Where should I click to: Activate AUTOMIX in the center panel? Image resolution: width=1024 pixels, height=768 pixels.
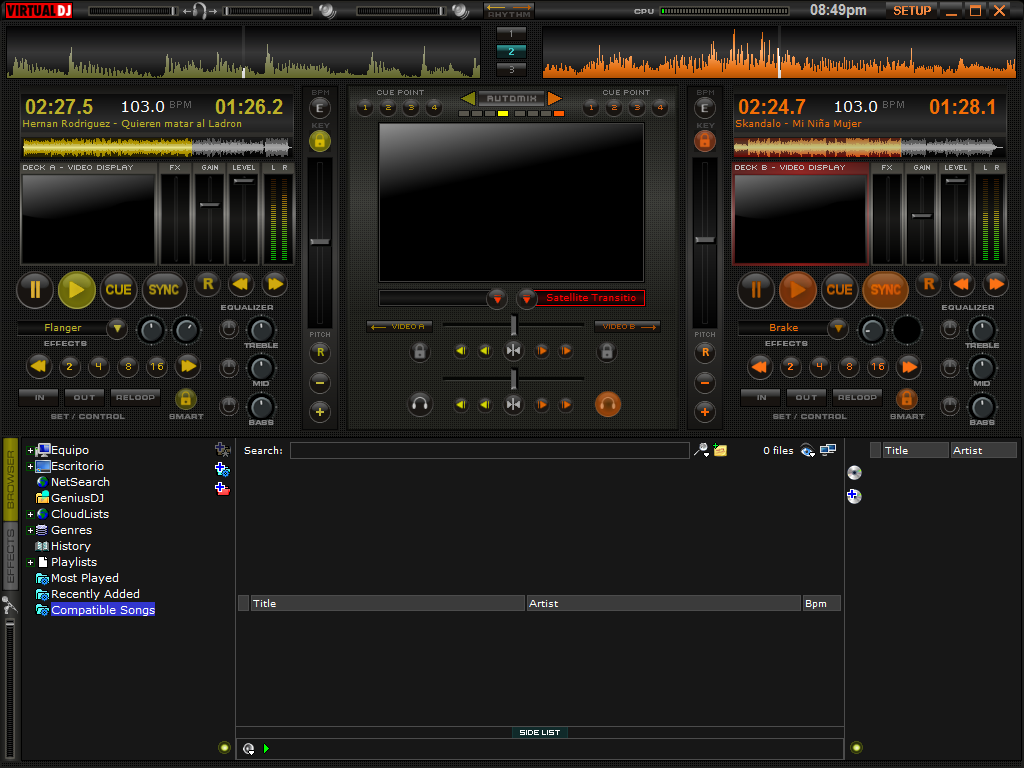pyautogui.click(x=510, y=98)
